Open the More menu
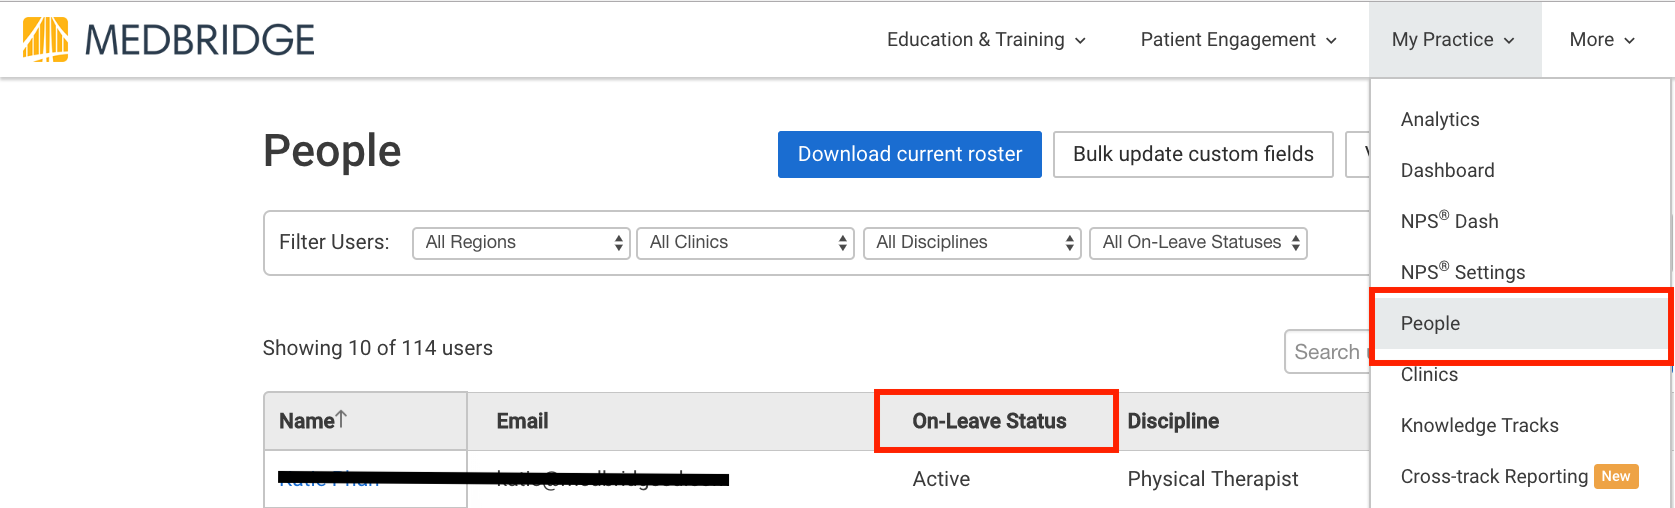 pyautogui.click(x=1602, y=40)
